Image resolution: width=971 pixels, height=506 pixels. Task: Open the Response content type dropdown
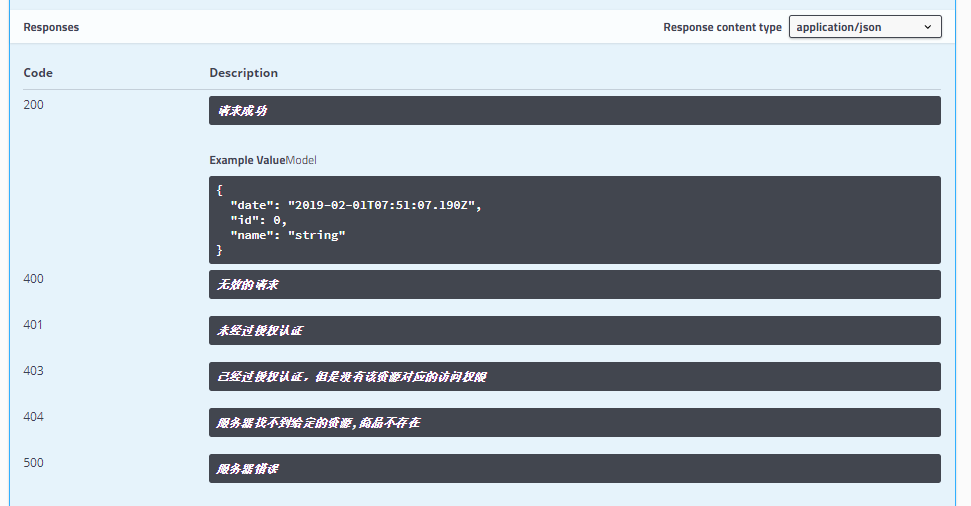[x=864, y=27]
